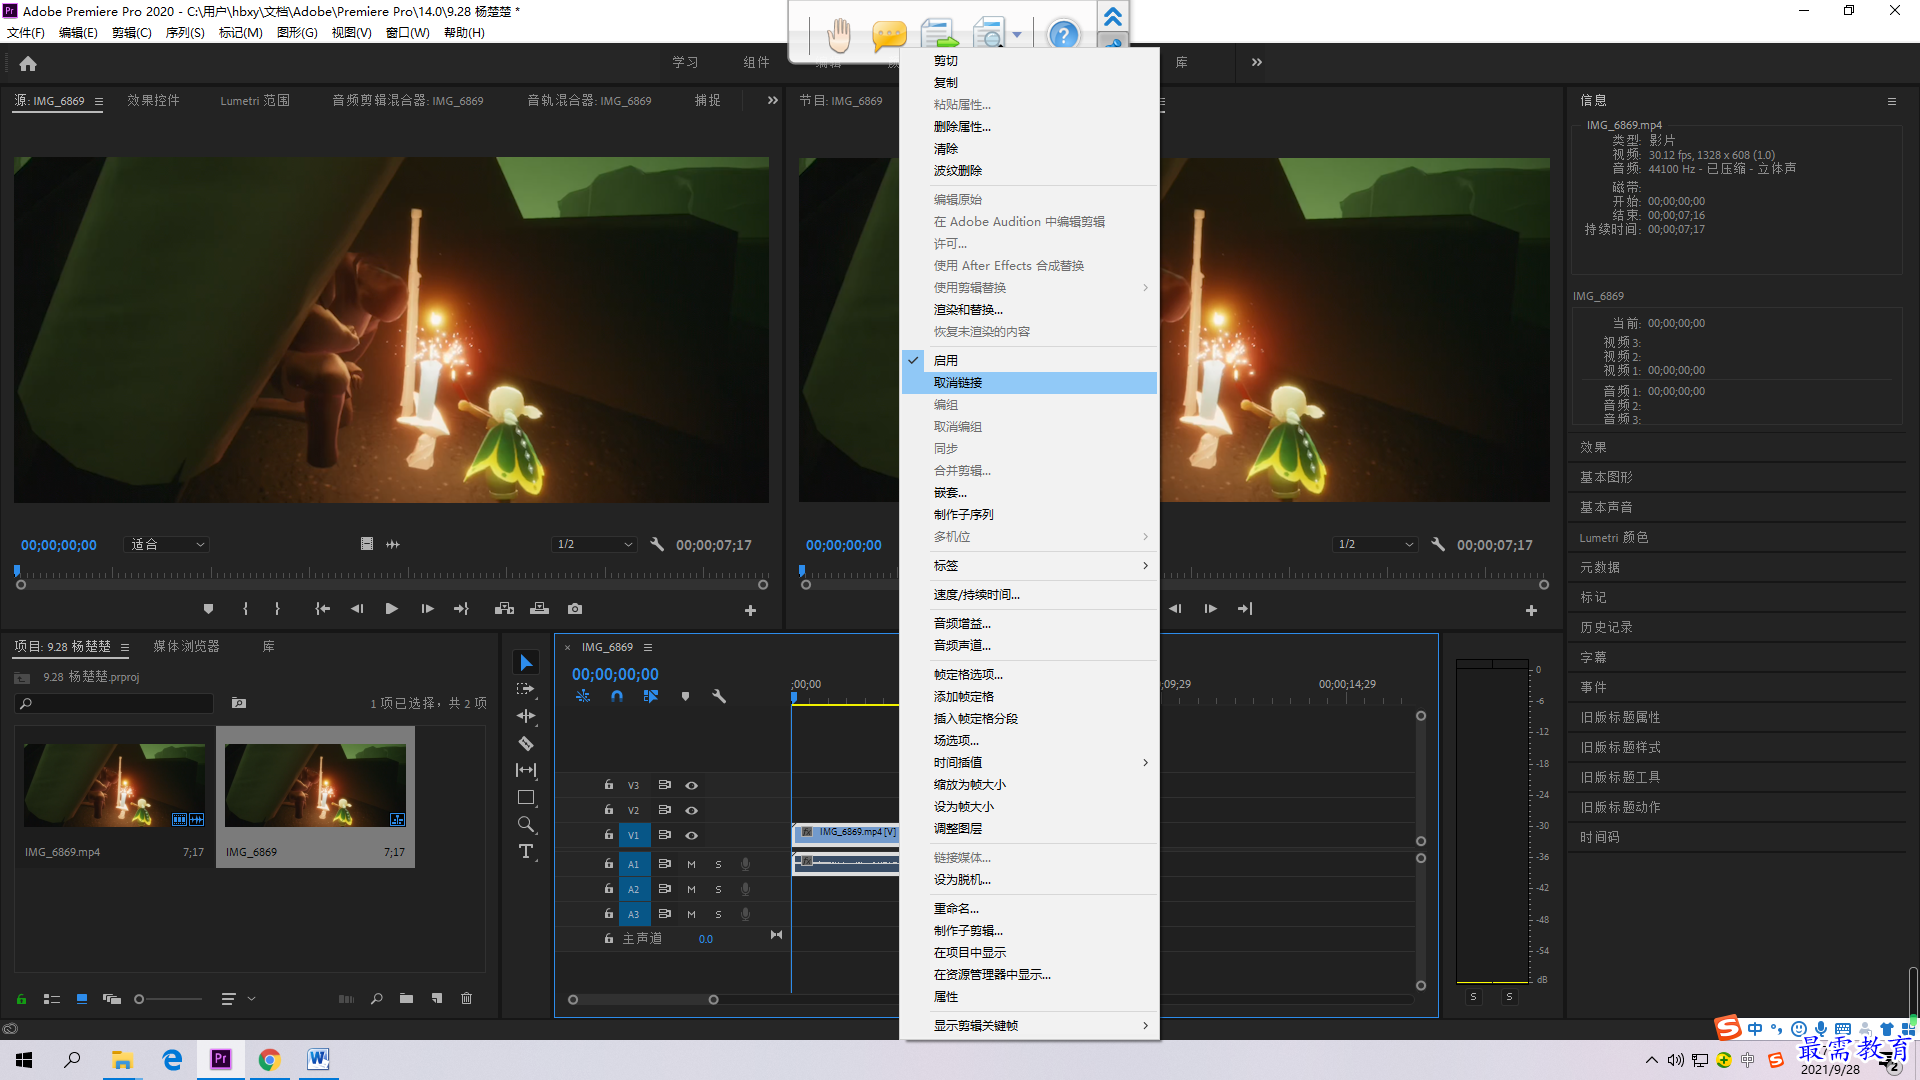The height and width of the screenshot is (1080, 1920).
Task: Solo audio track A2
Action: pos(718,889)
